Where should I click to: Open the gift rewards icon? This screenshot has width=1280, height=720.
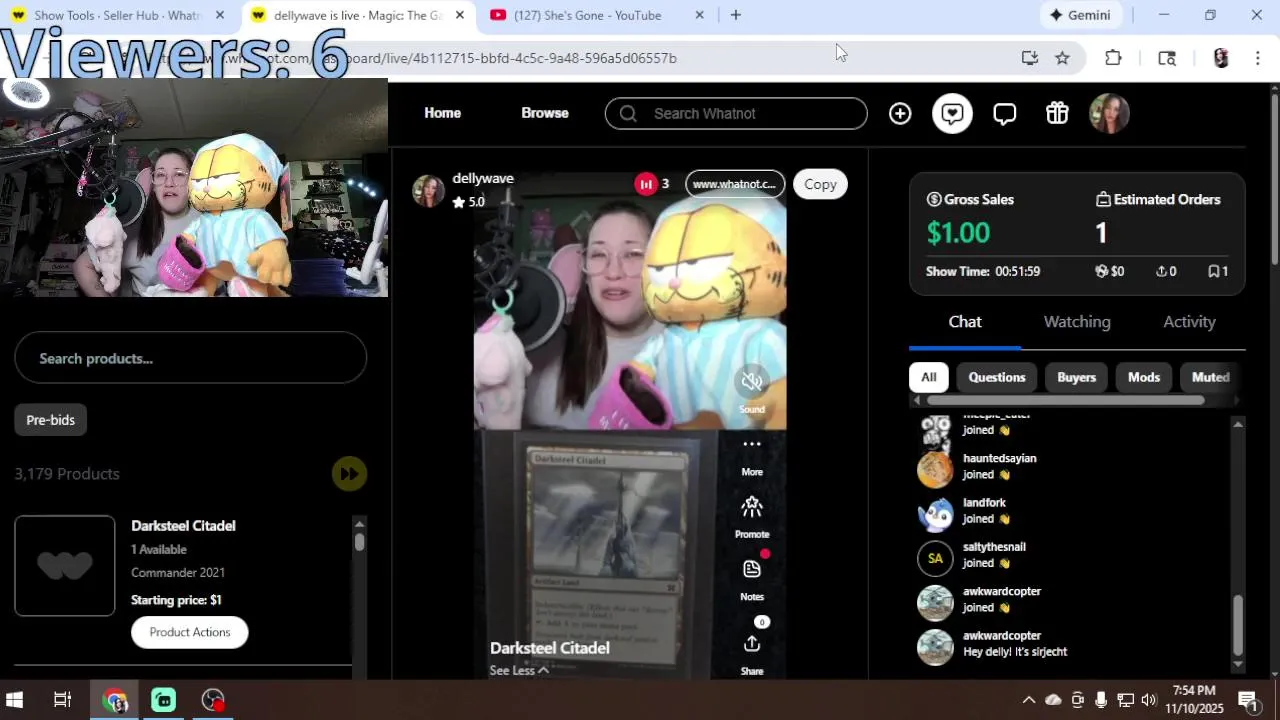(1057, 114)
